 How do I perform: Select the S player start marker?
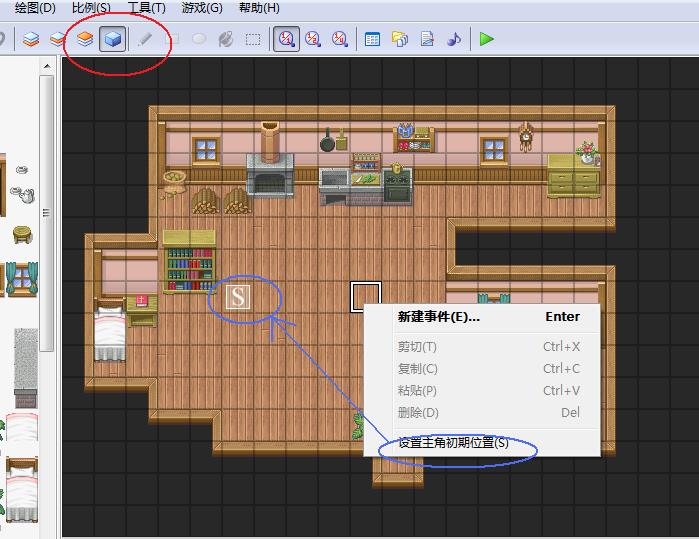point(238,296)
